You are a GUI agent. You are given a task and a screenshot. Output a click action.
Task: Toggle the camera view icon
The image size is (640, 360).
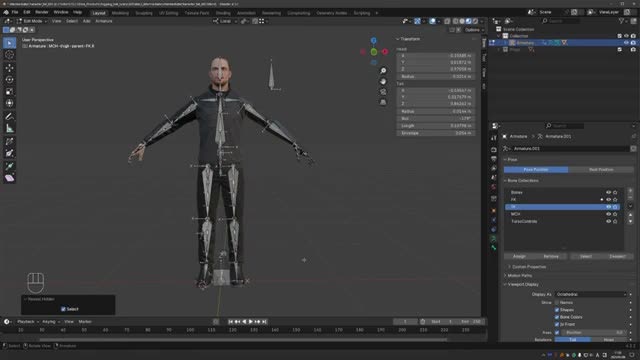click(x=383, y=92)
